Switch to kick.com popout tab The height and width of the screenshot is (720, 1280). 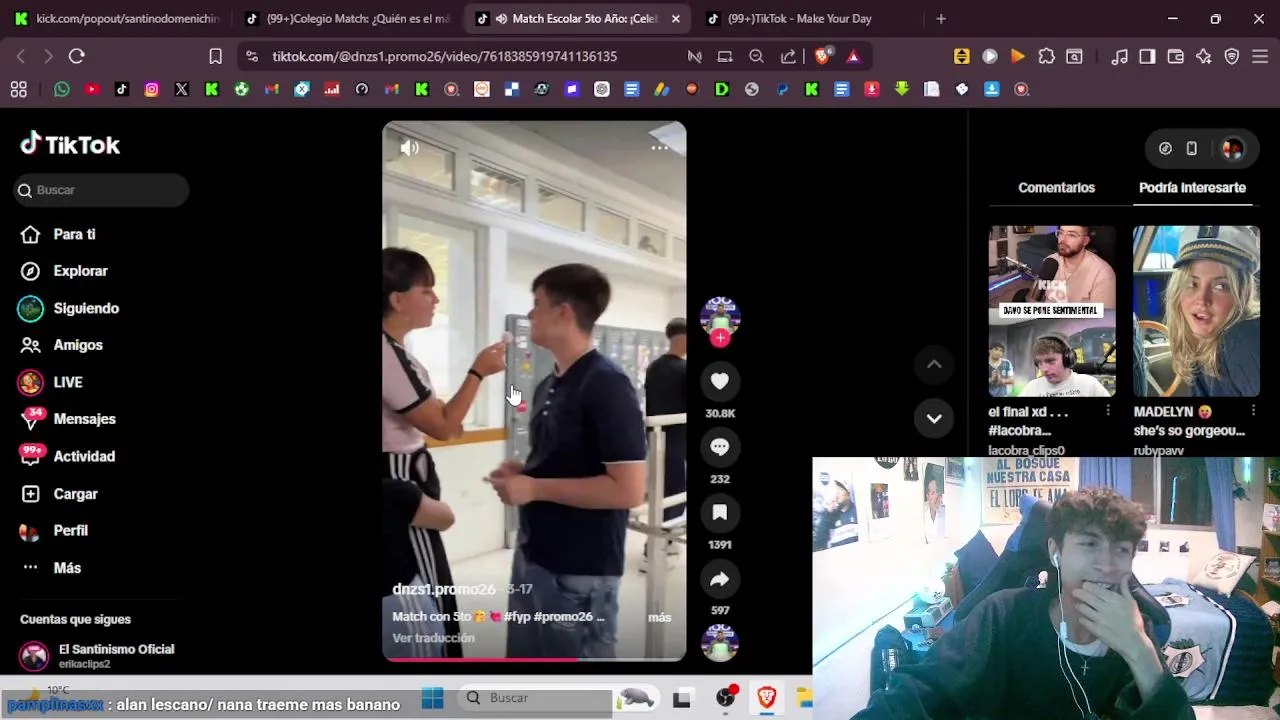point(118,18)
